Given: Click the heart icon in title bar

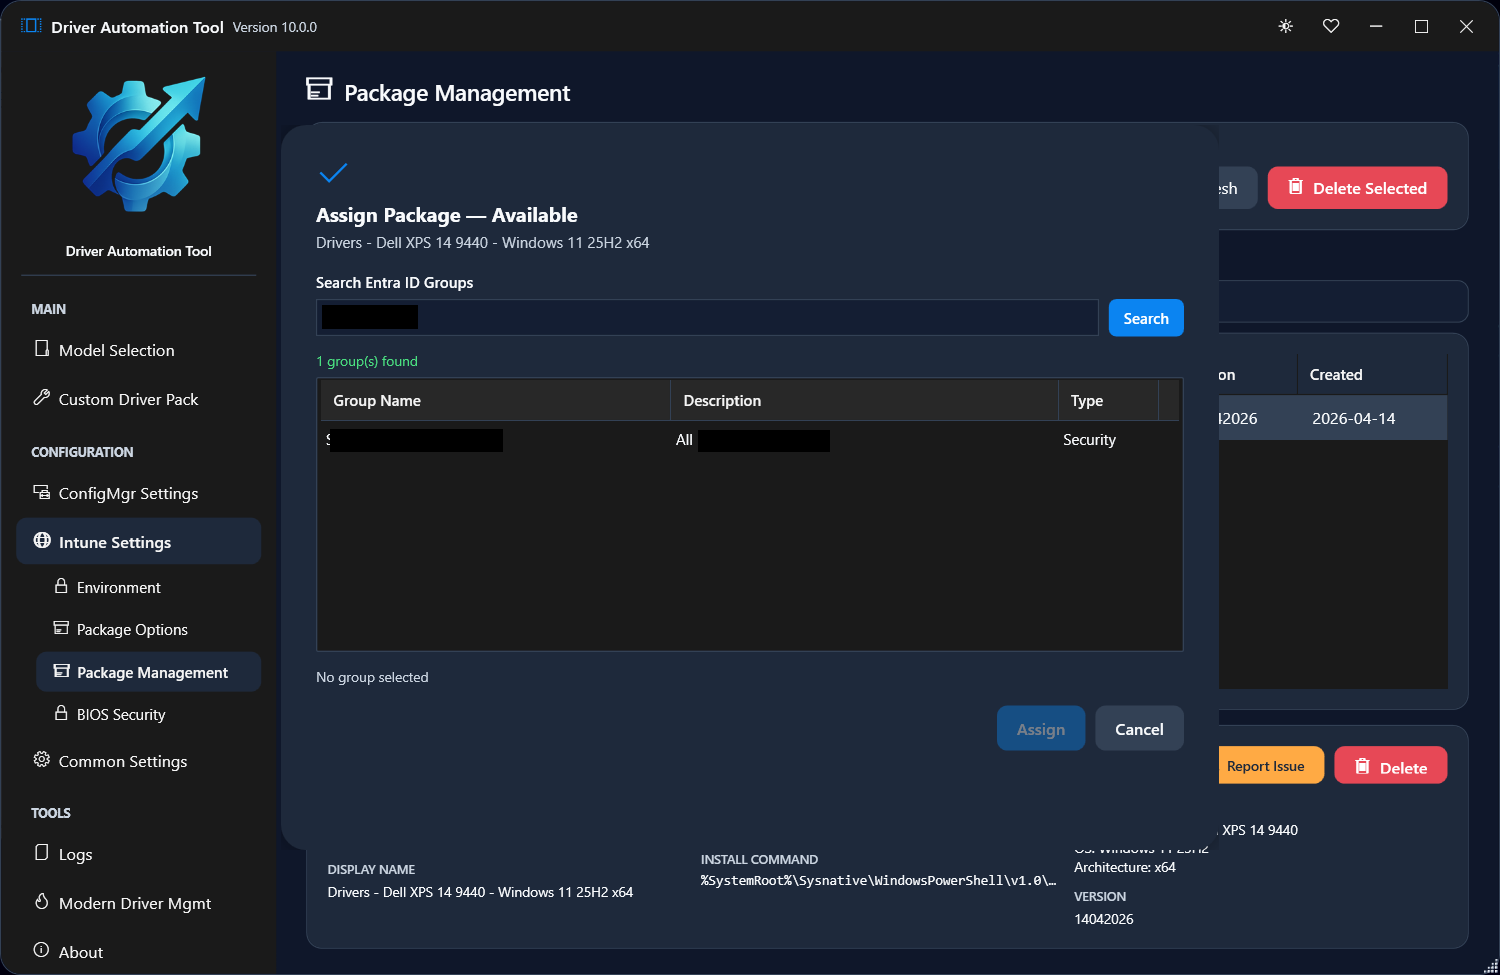Looking at the screenshot, I should [x=1331, y=26].
